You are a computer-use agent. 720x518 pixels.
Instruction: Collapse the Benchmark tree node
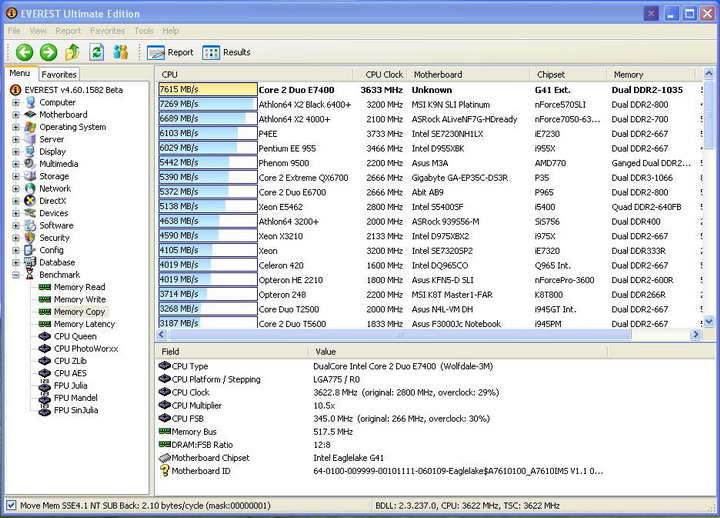click(16, 275)
